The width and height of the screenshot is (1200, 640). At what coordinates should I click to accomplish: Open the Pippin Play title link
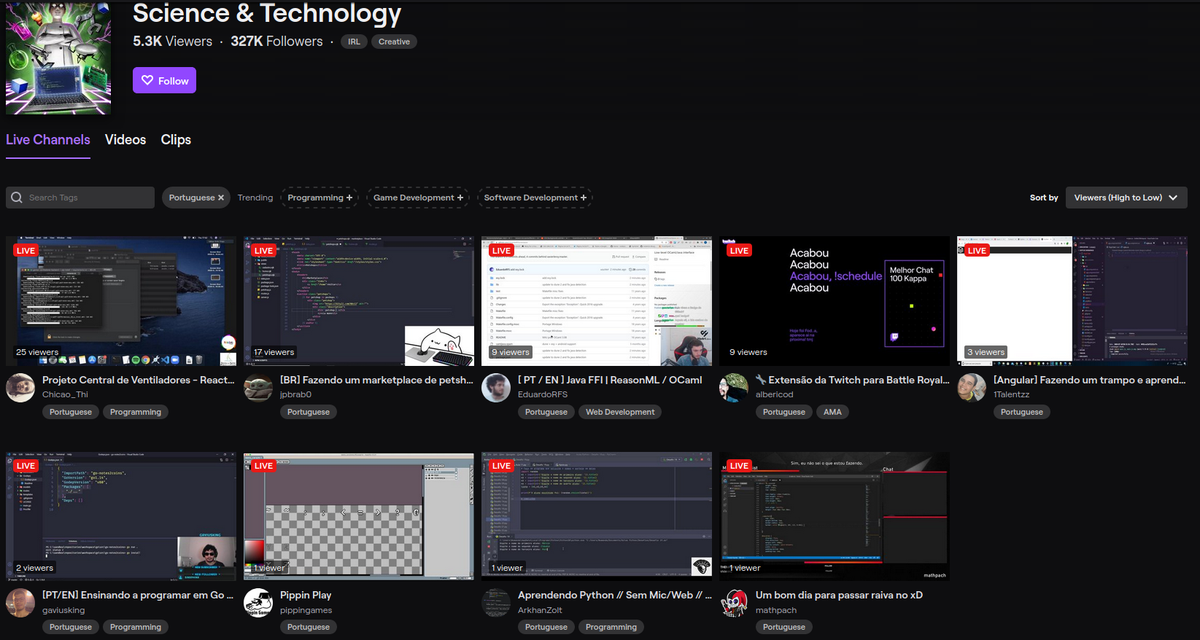click(306, 595)
